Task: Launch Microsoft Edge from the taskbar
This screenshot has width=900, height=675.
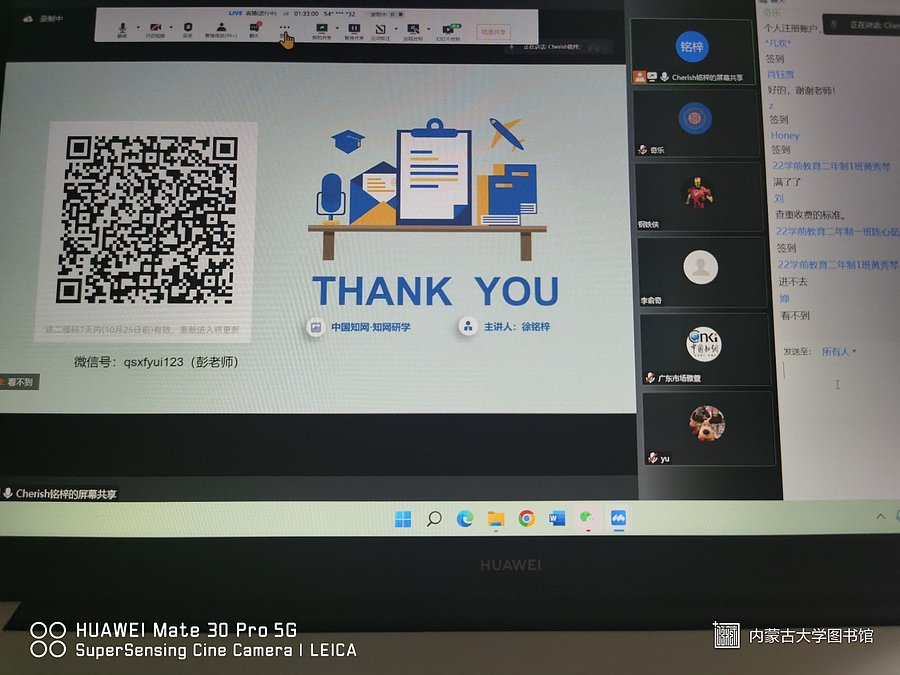Action: pos(465,519)
